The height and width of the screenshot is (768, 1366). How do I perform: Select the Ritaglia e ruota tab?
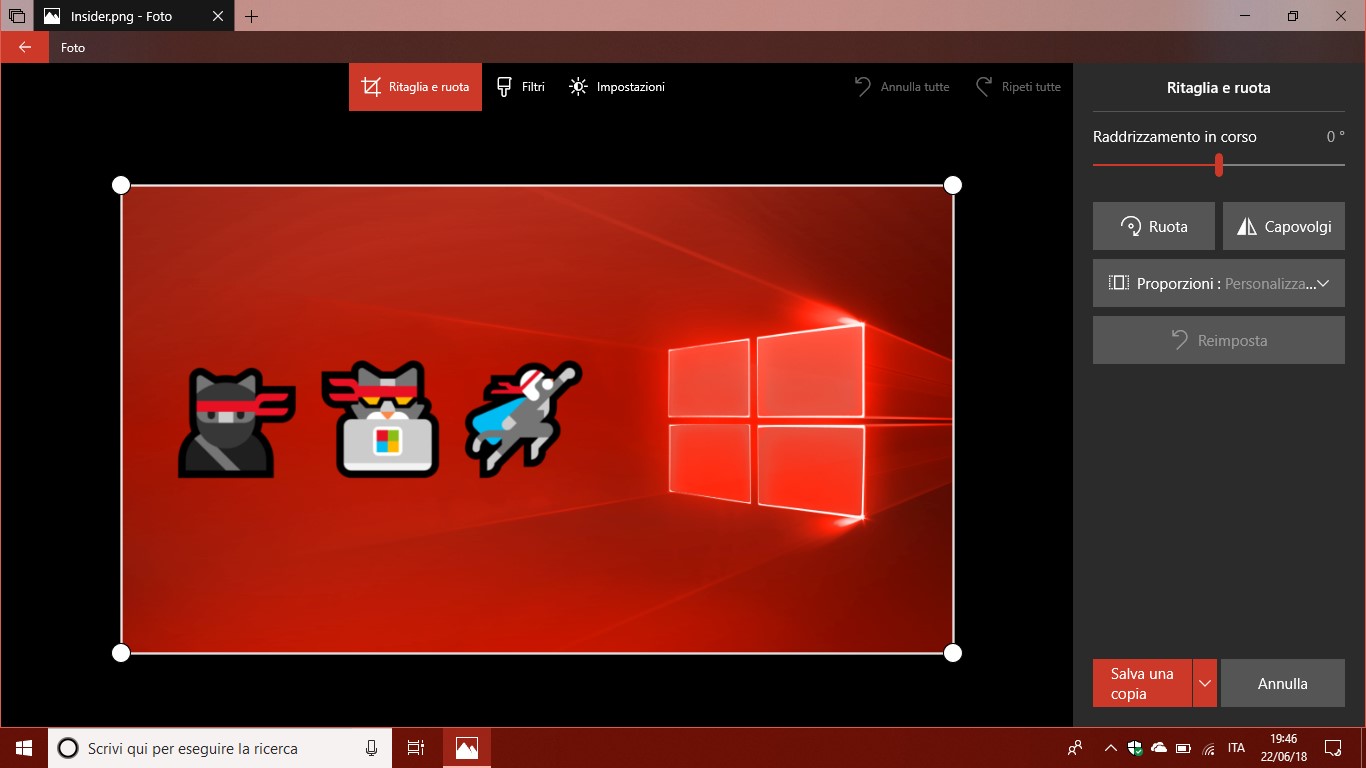tap(415, 87)
